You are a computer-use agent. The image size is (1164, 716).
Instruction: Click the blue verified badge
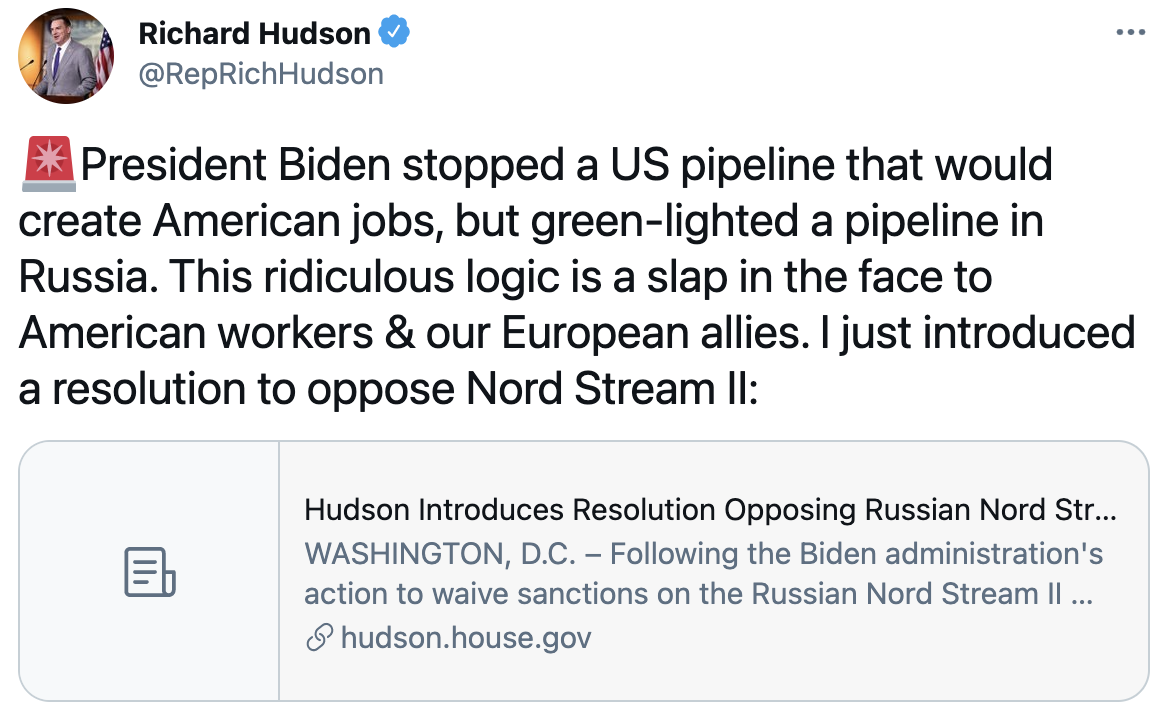coord(393,33)
